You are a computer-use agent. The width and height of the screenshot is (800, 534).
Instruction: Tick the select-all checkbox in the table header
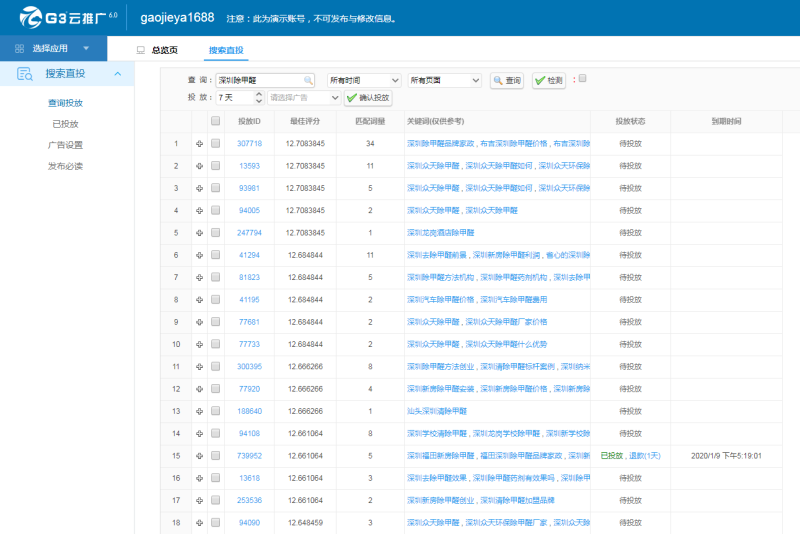(x=215, y=121)
